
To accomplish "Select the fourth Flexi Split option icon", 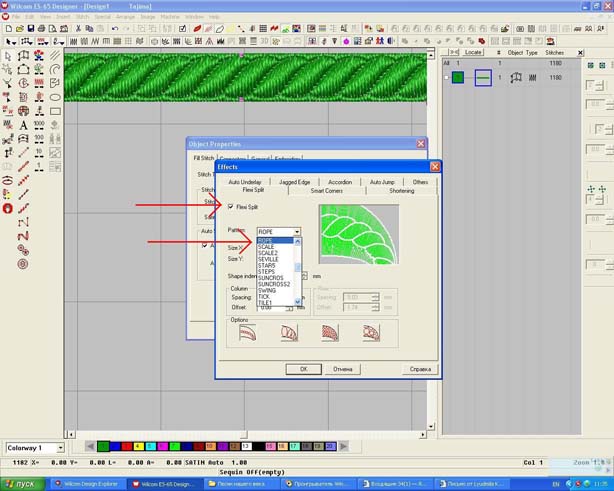I will click(371, 333).
